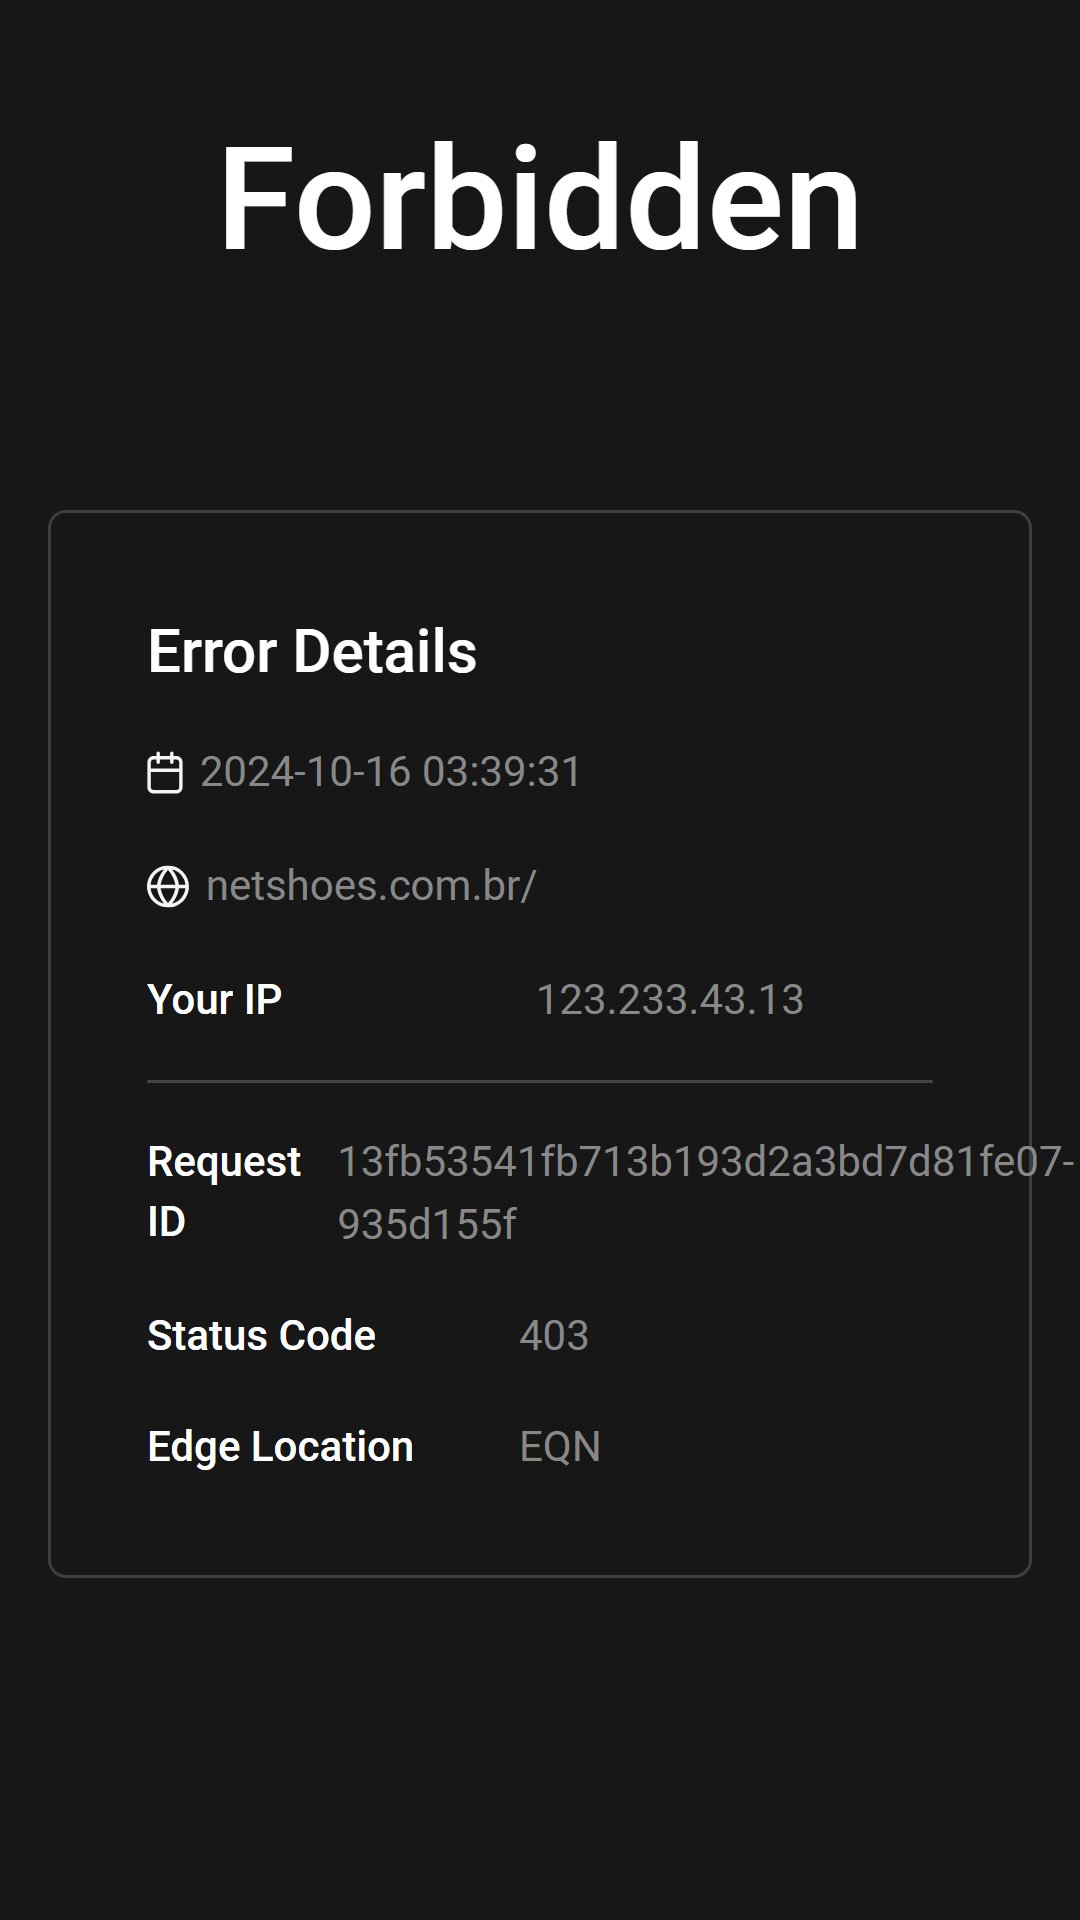1080x1920 pixels.
Task: Click the divider line below Your IP
Action: click(540, 1081)
